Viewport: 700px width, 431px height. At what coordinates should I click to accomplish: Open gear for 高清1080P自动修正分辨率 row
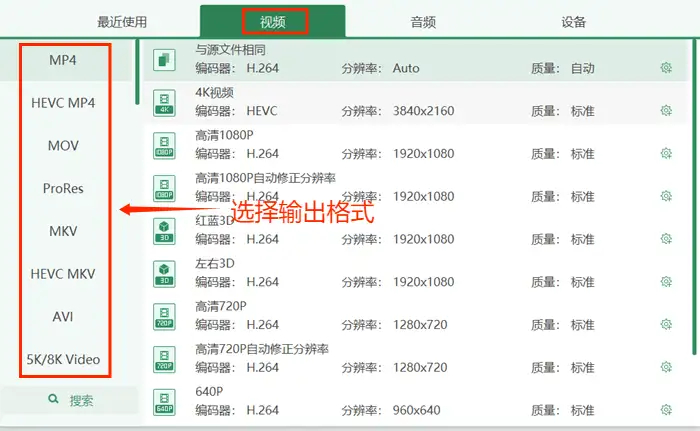[x=666, y=196]
